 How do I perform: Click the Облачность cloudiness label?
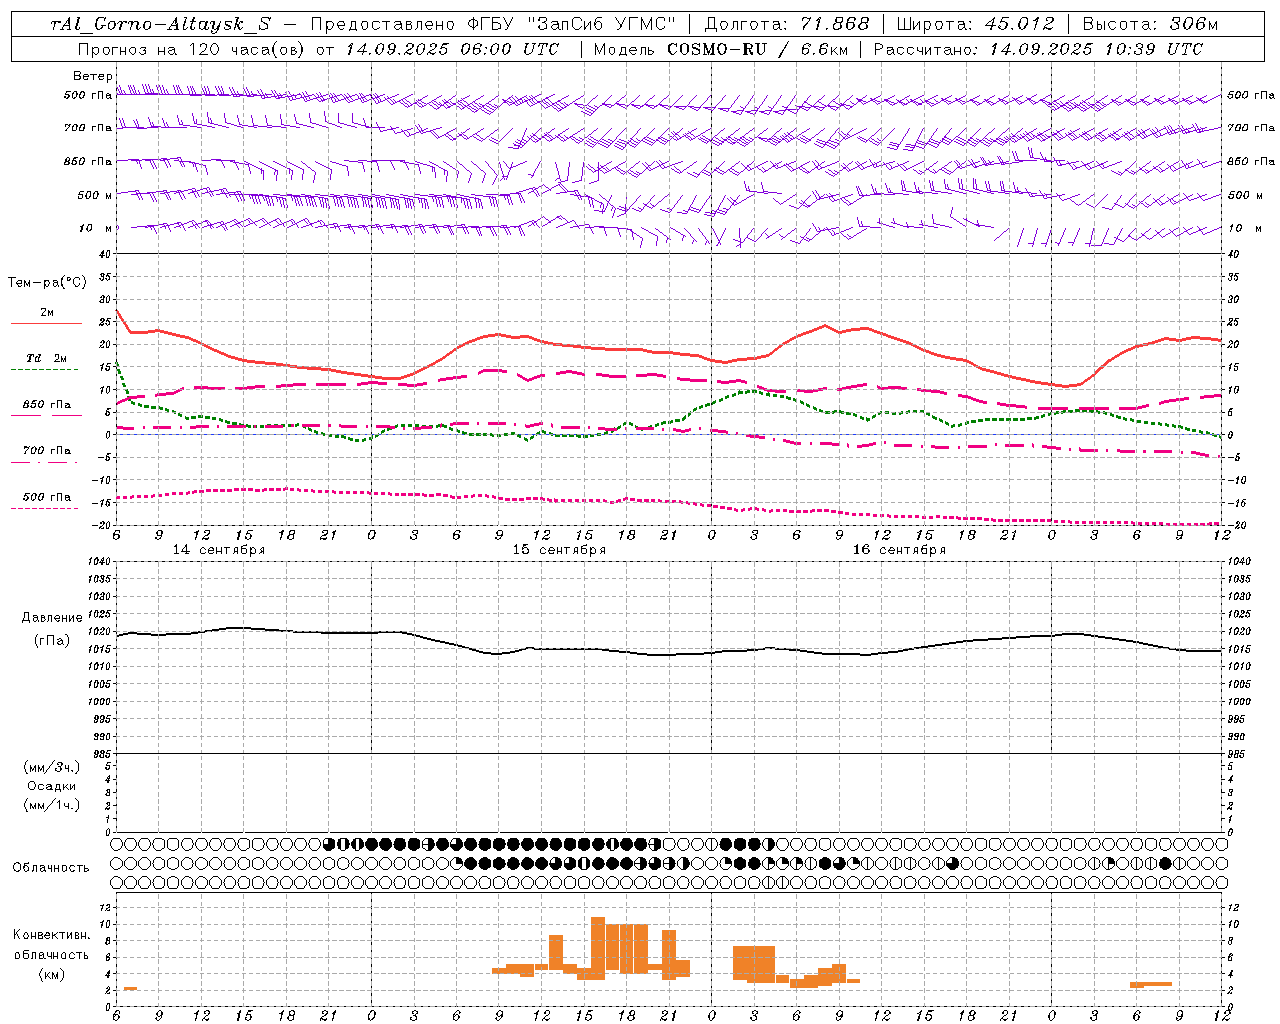(x=51, y=867)
